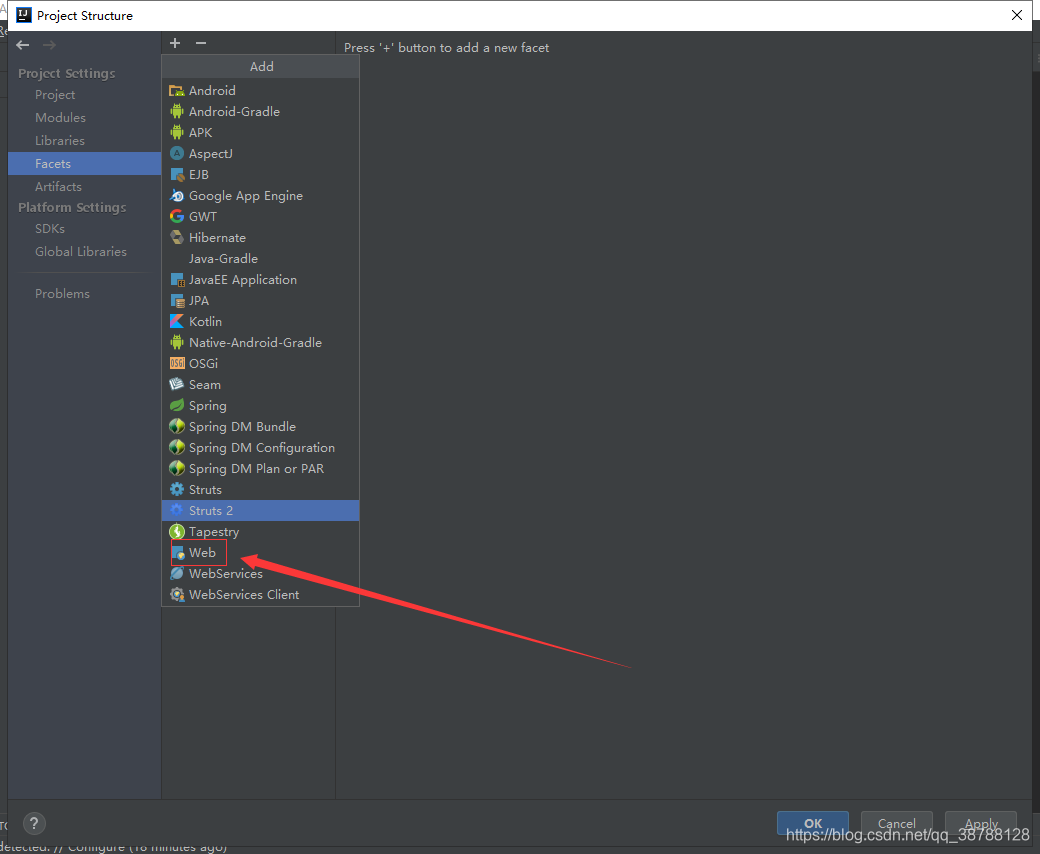Click the APK robot icon
The width and height of the screenshot is (1040, 854).
(176, 133)
